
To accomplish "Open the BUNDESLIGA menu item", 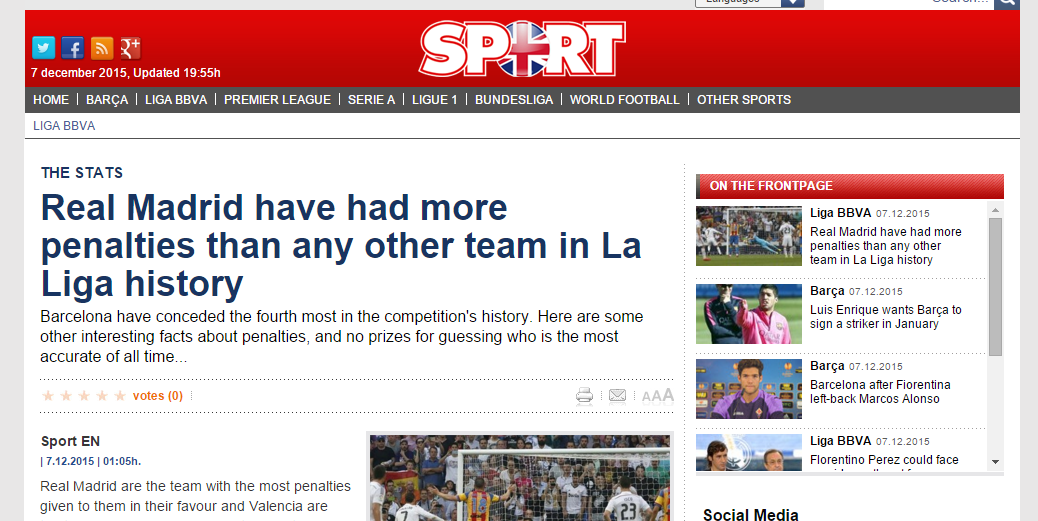I will [x=514, y=99].
